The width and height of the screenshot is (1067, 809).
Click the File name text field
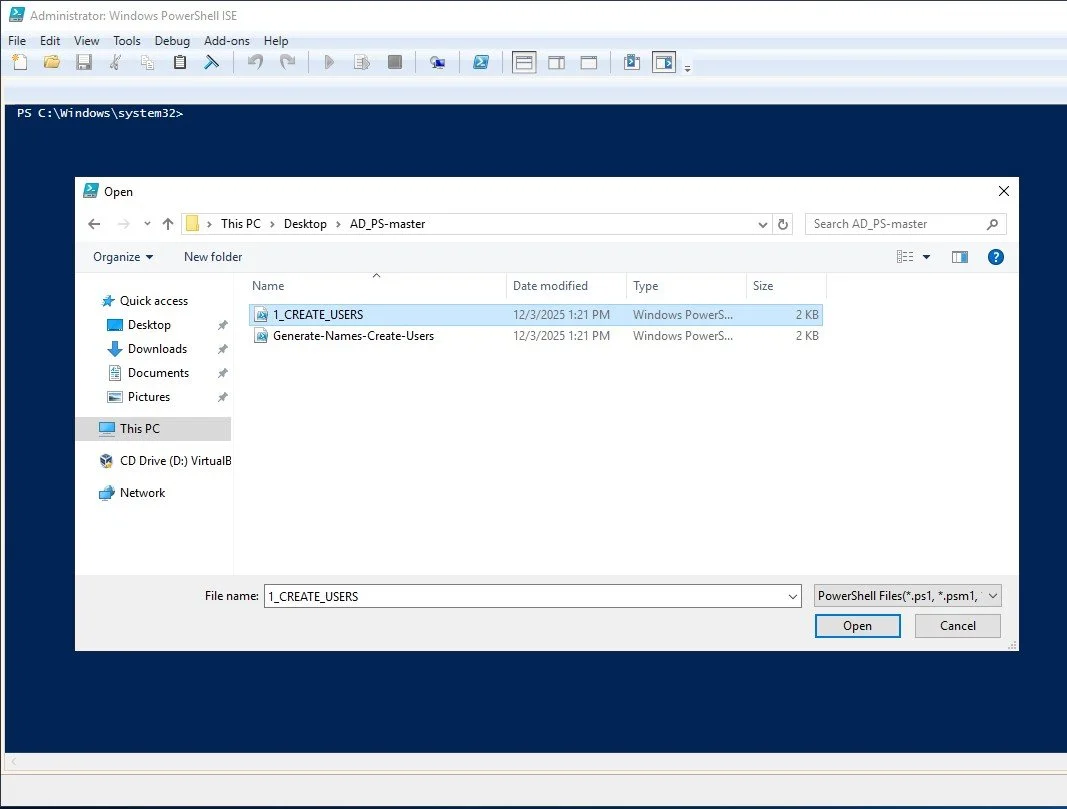click(x=525, y=596)
